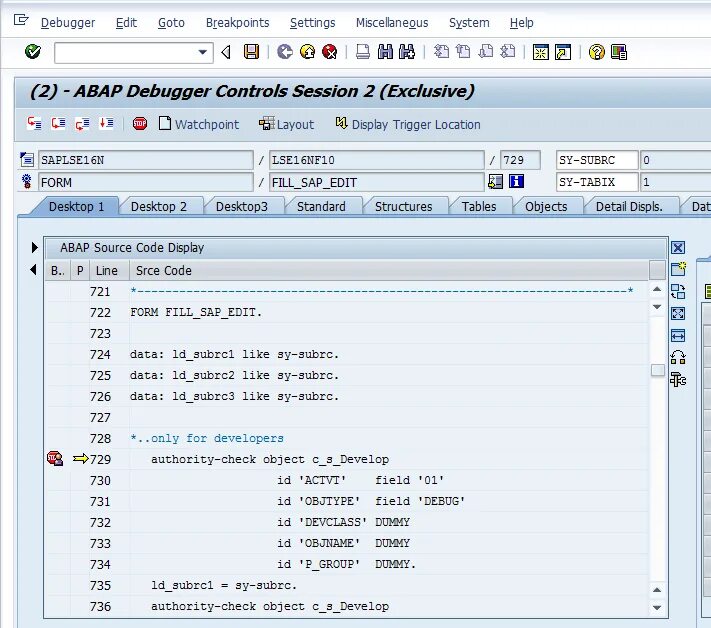Click the Save floppy disk icon
711x628 pixels.
click(251, 52)
